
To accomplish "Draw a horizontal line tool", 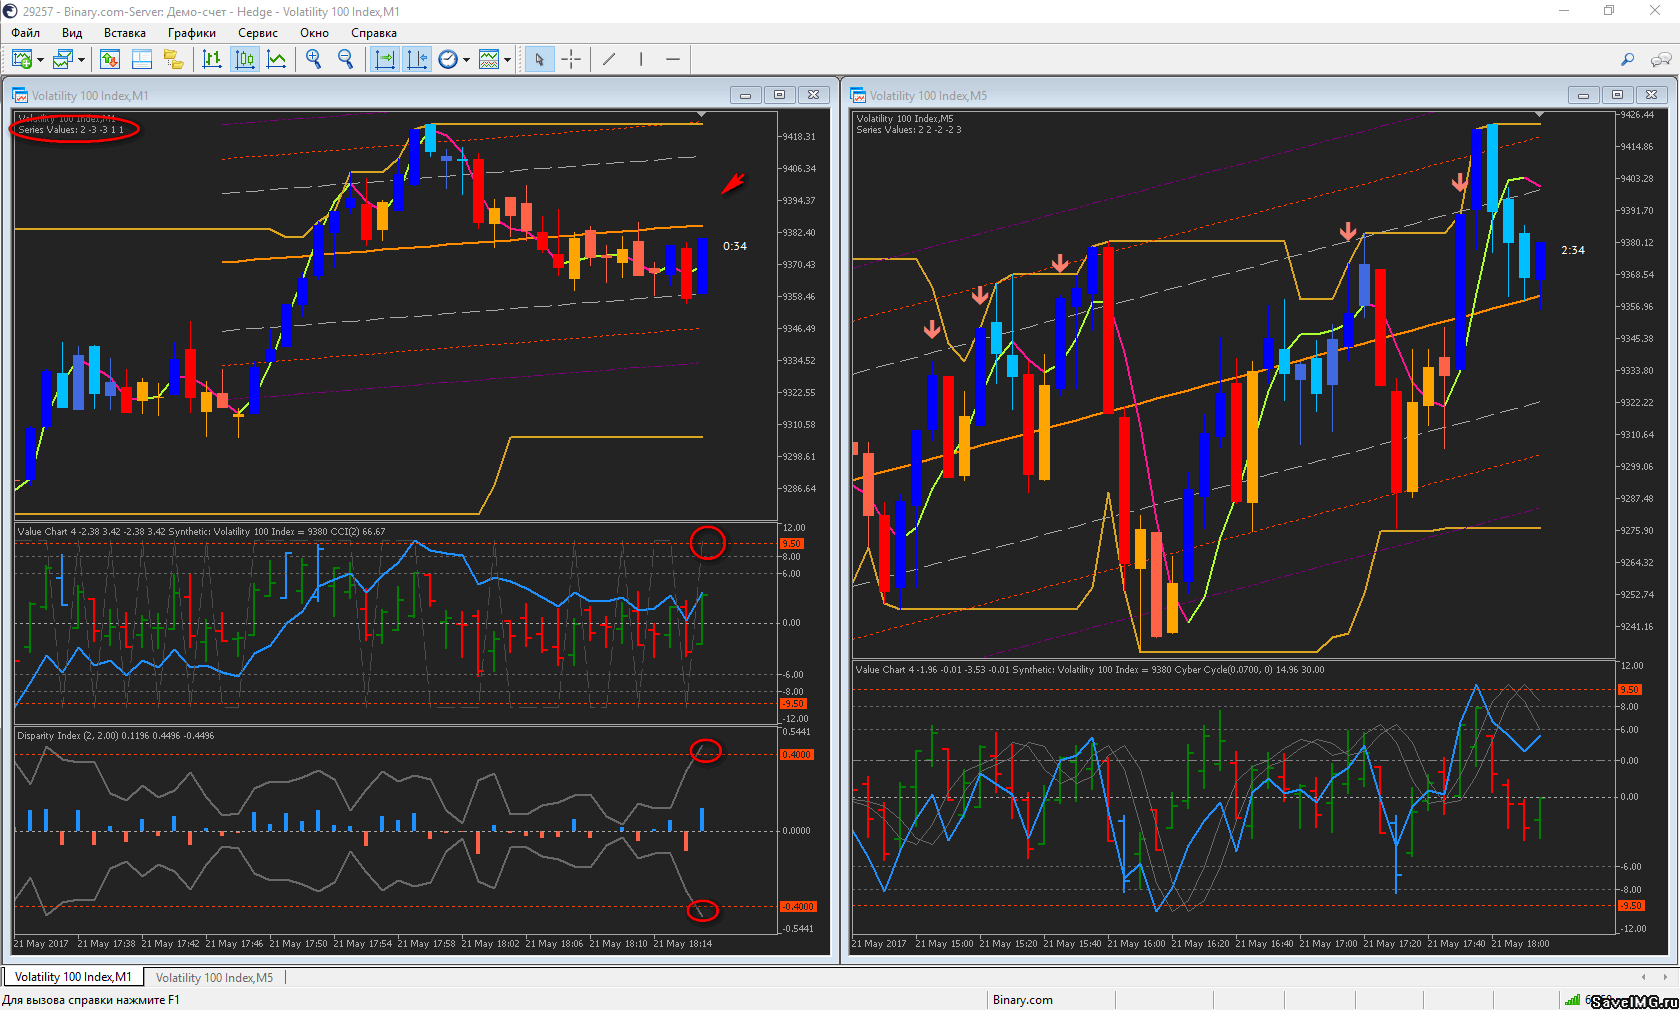I will pyautogui.click(x=673, y=60).
